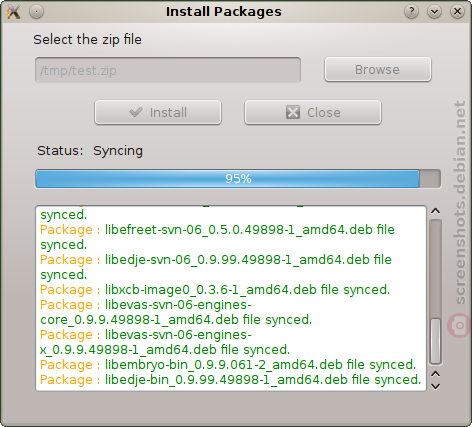This screenshot has height=427, width=472.
Task: Click the scroll down arrow at log bottom
Action: [435, 386]
